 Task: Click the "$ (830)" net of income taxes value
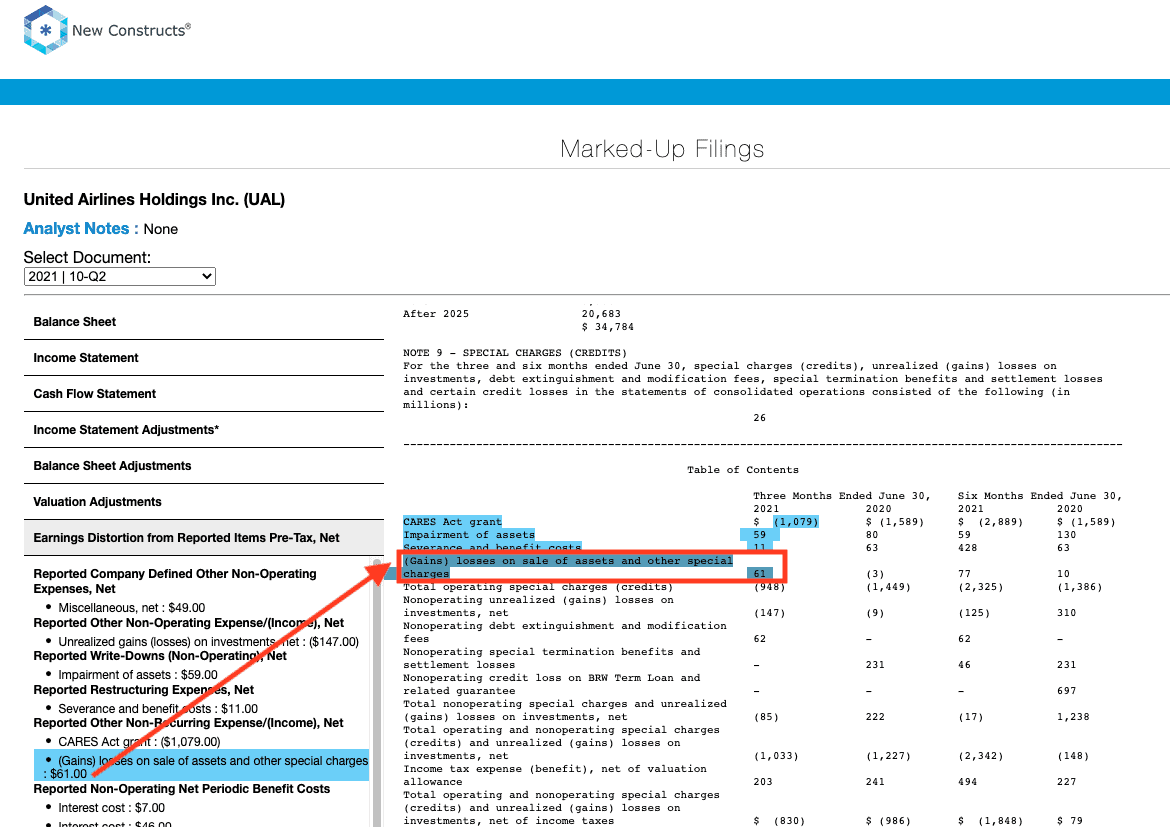[x=779, y=821]
